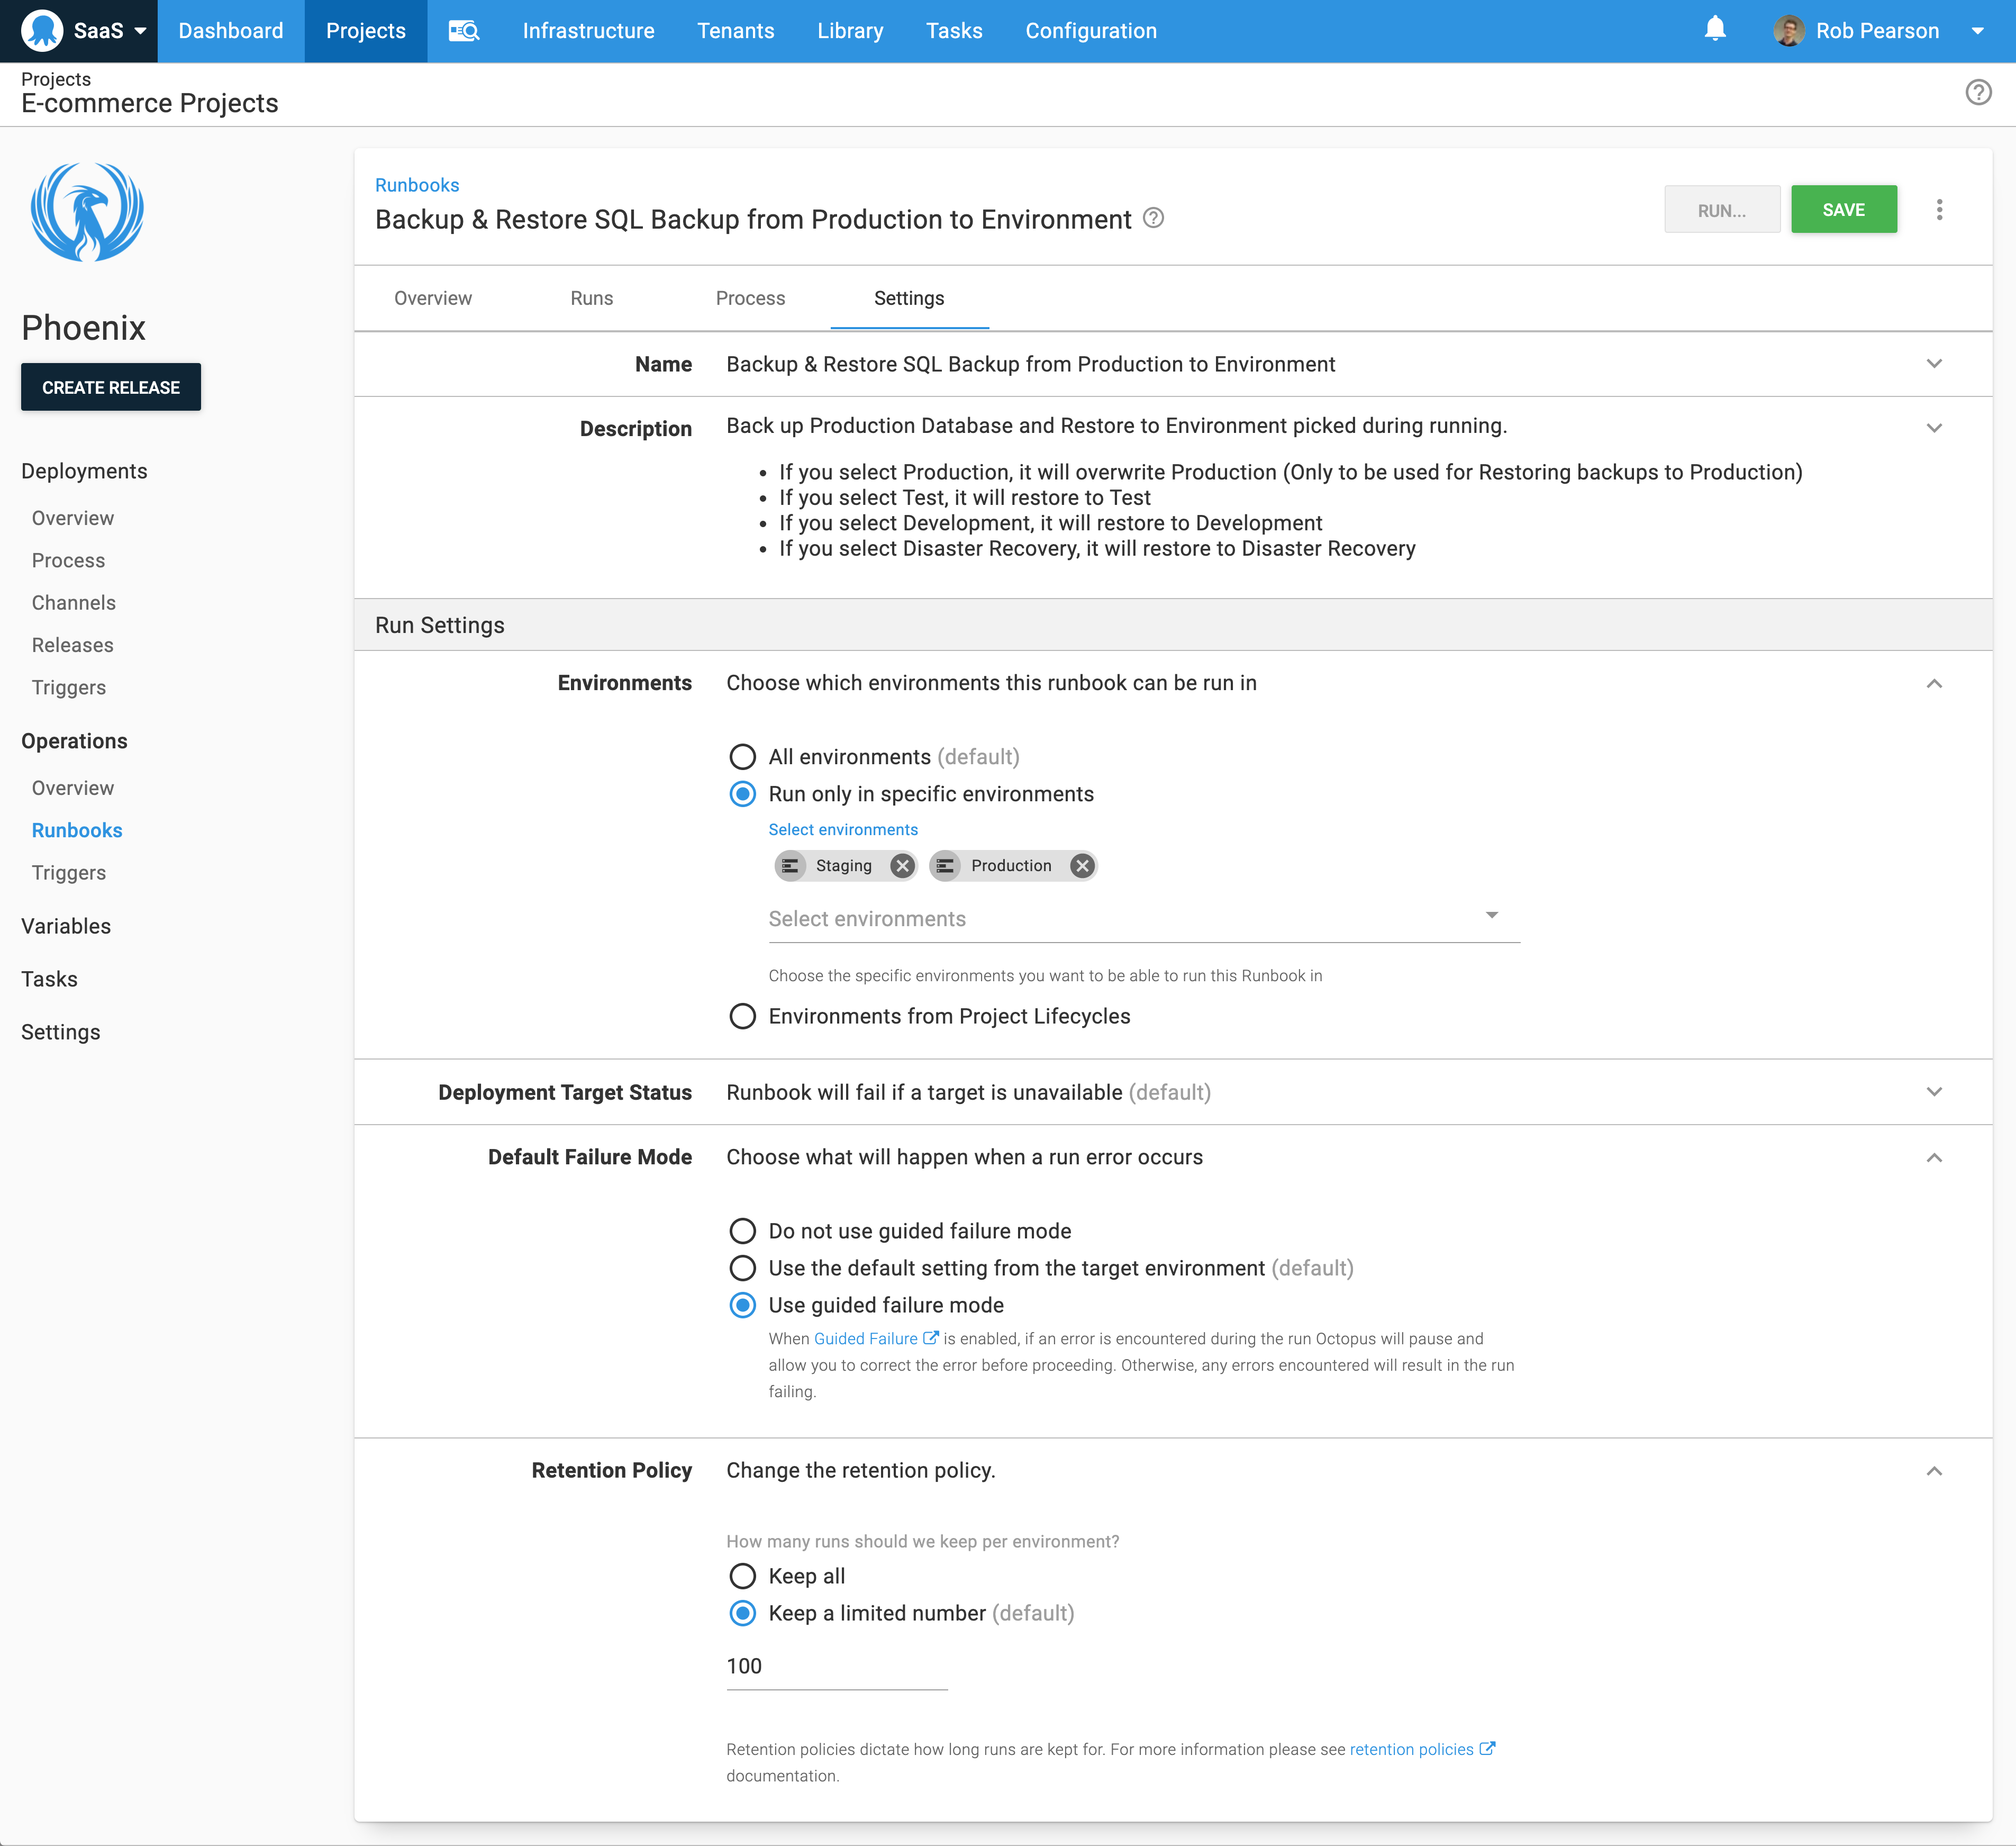Click Rob Pearson's avatar
Viewport: 2016px width, 1846px height.
[1789, 30]
